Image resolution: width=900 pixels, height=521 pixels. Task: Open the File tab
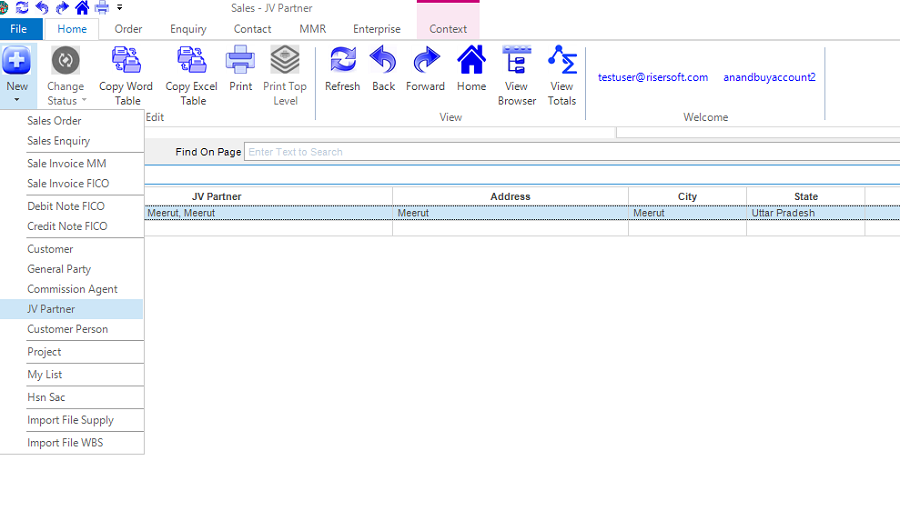tap(18, 29)
